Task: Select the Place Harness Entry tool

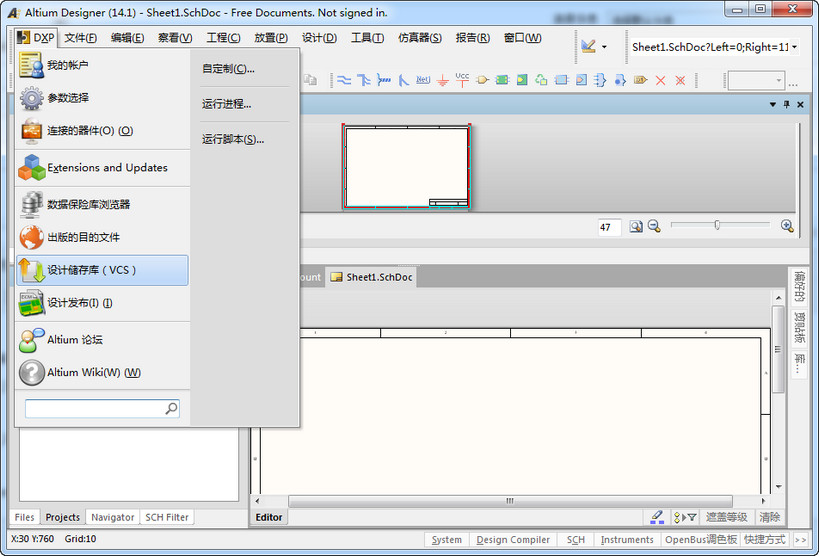Action: click(620, 80)
